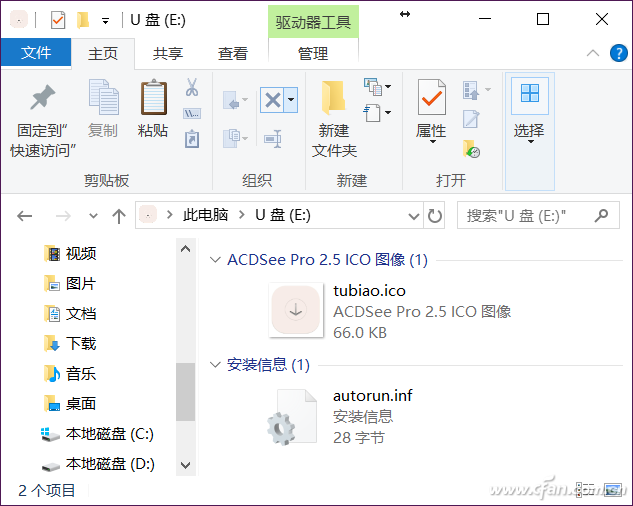Select the autorun.inf file
The width and height of the screenshot is (633, 506).
[339, 417]
